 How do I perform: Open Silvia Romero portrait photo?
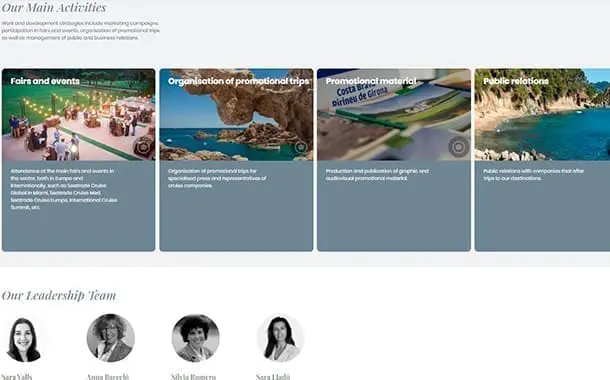pyautogui.click(x=196, y=338)
